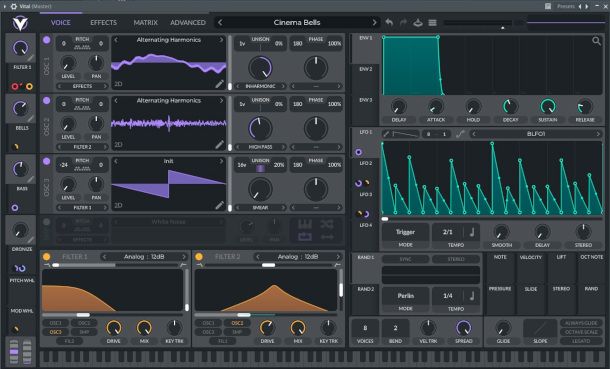This screenshot has height=369, width=610.
Task: Click the LFO 1 smooth curve icon
Action: (460, 134)
